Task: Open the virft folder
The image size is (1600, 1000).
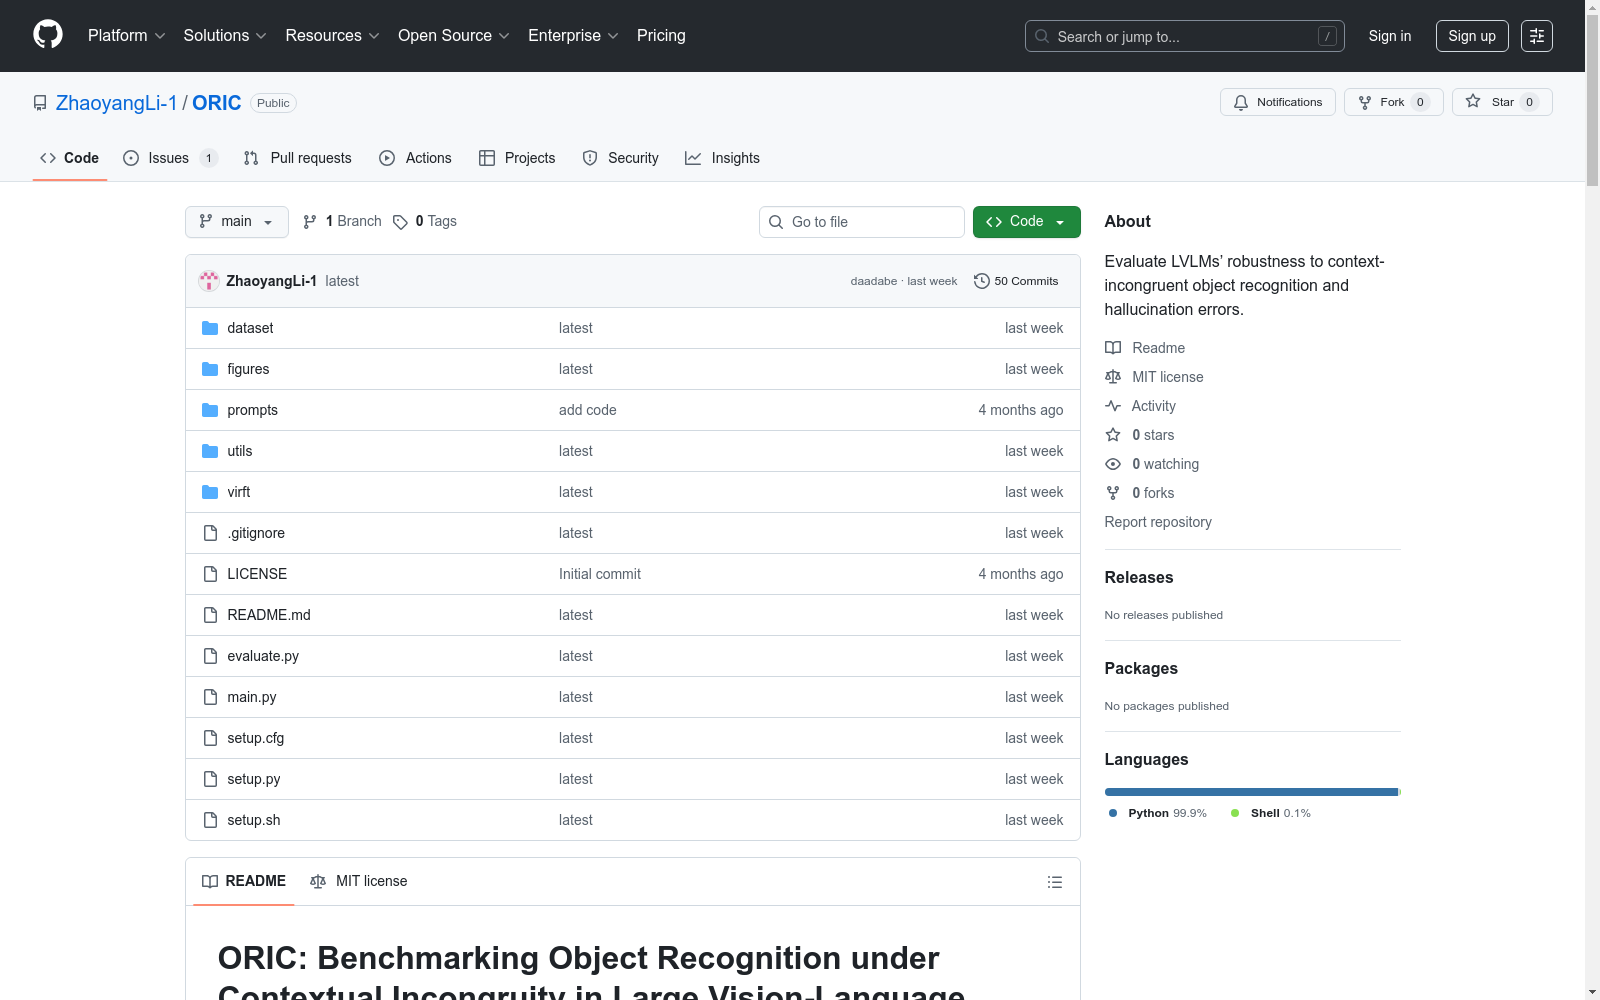Action: click(x=239, y=492)
